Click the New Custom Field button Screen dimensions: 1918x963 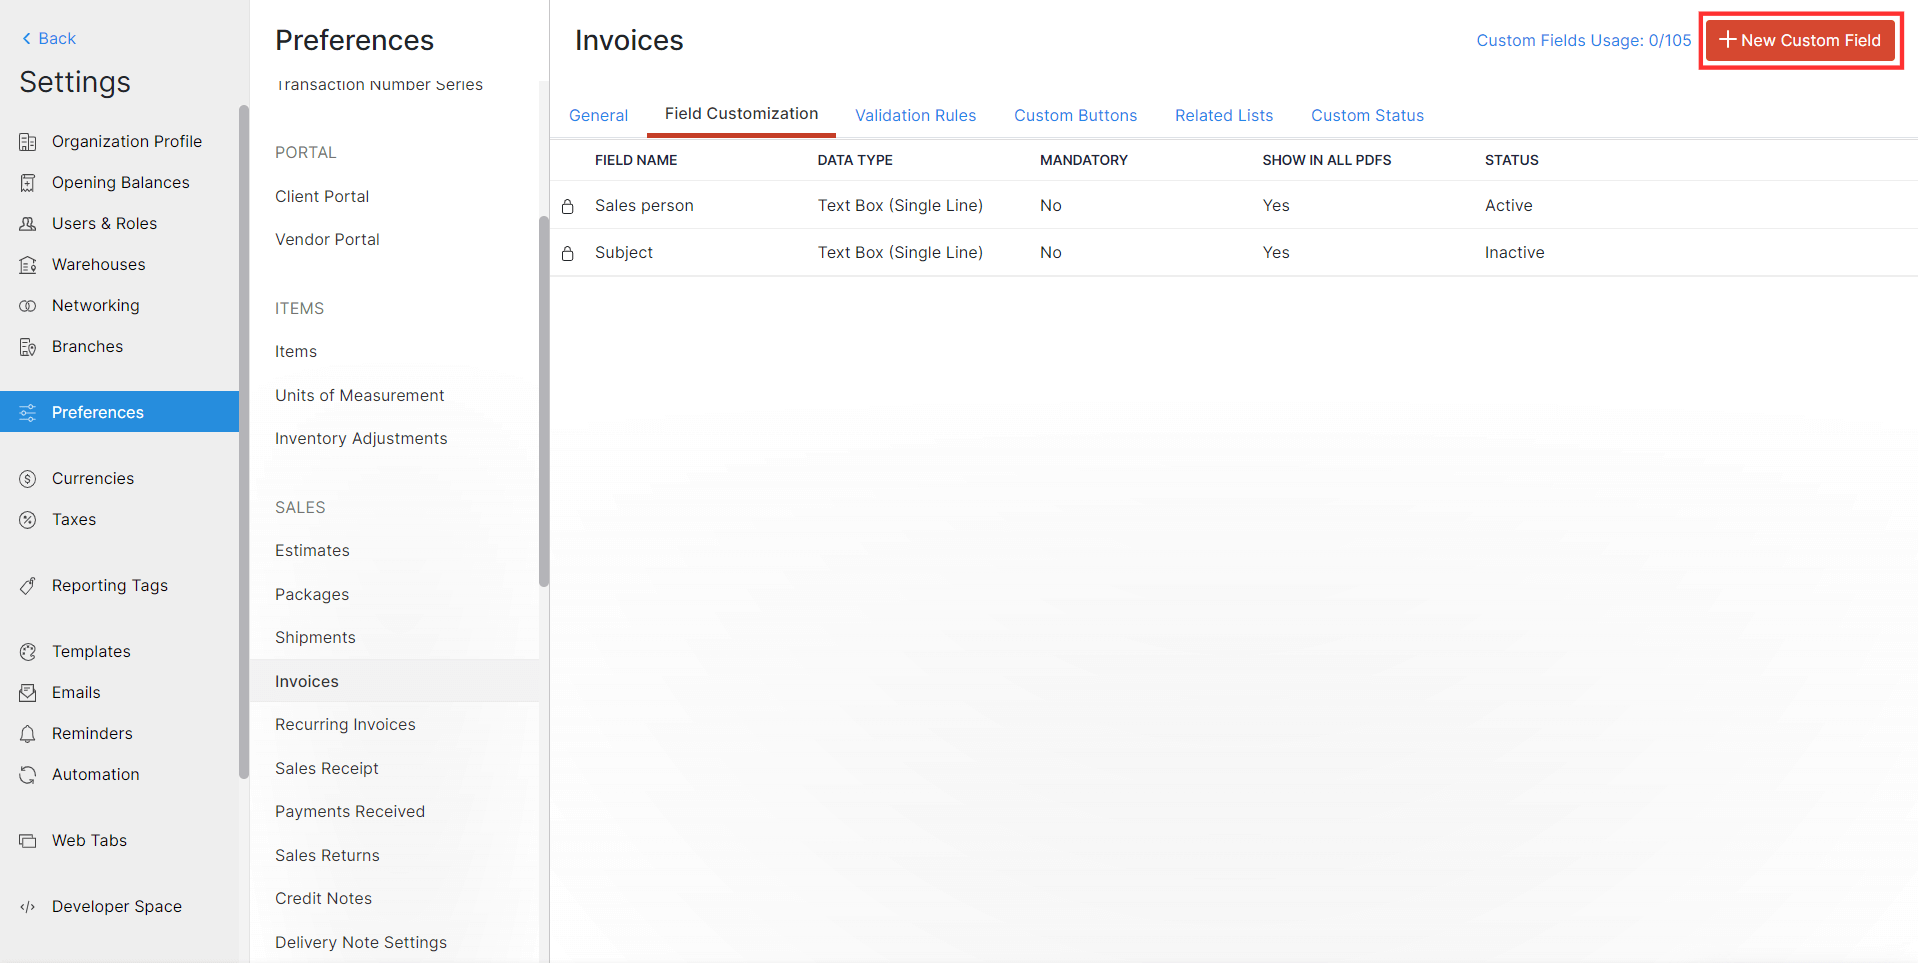(x=1799, y=40)
